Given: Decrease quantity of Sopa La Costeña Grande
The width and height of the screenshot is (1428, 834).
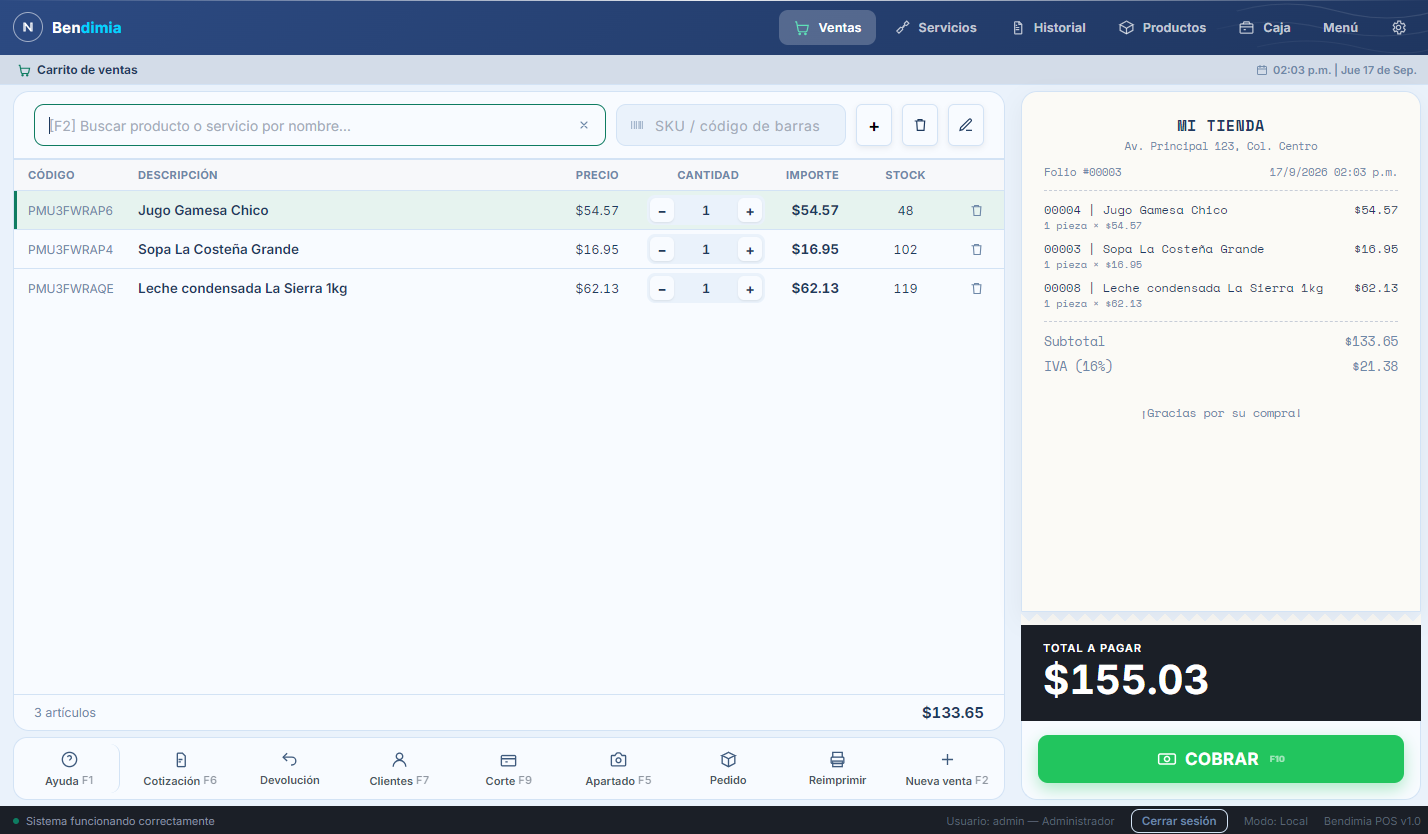Looking at the screenshot, I should click(x=662, y=249).
